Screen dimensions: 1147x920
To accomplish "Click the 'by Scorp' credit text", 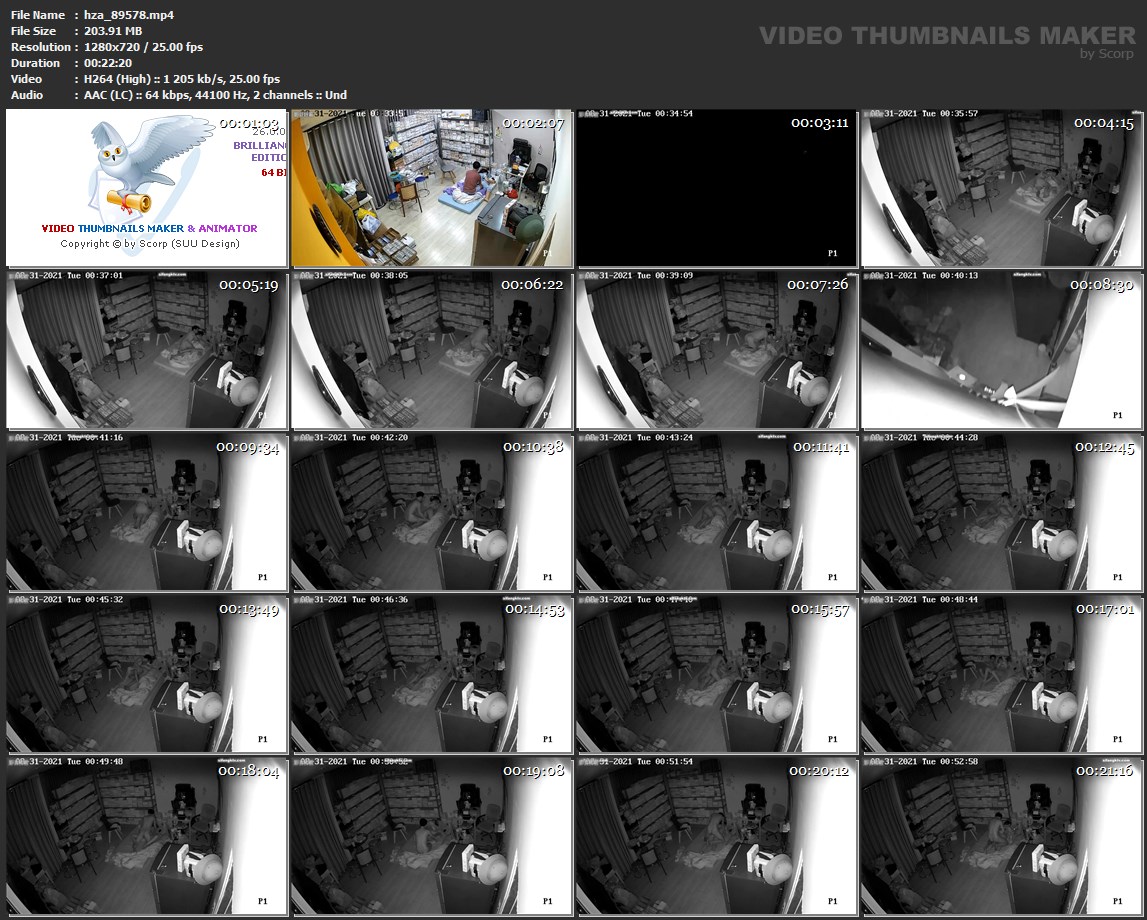I will click(1107, 54).
